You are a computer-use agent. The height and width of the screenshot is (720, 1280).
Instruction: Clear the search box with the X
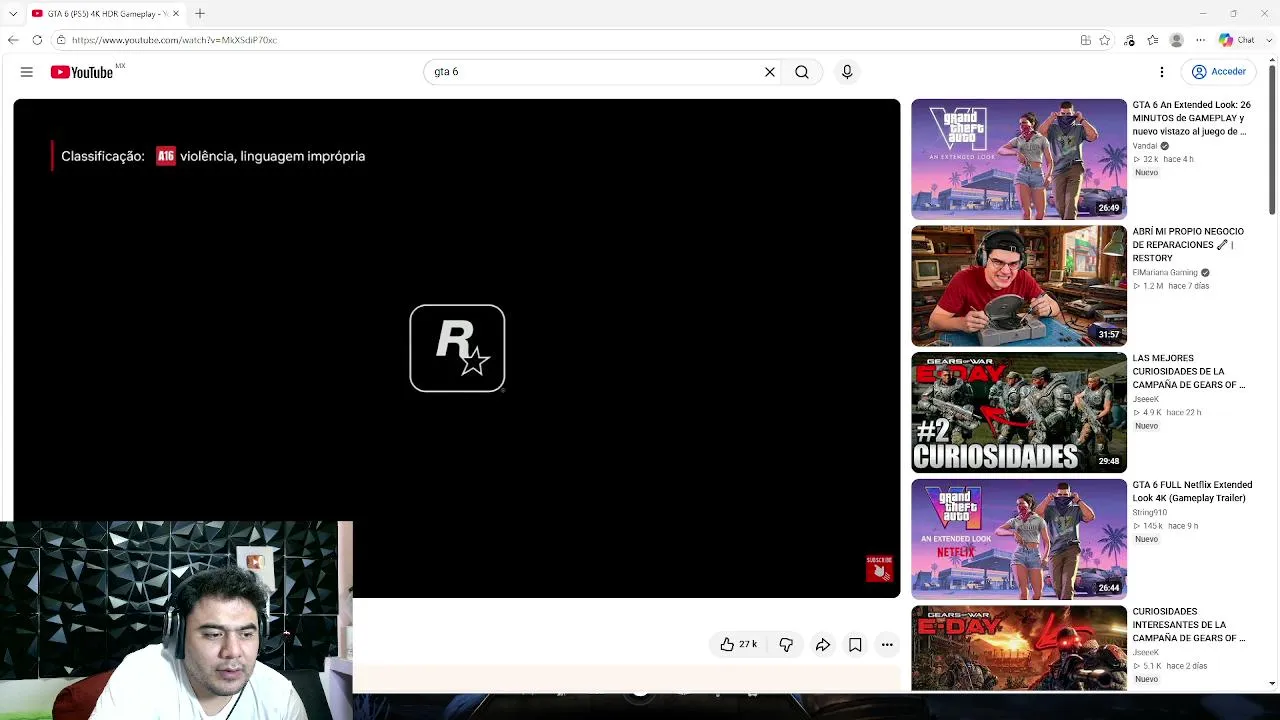click(x=770, y=72)
